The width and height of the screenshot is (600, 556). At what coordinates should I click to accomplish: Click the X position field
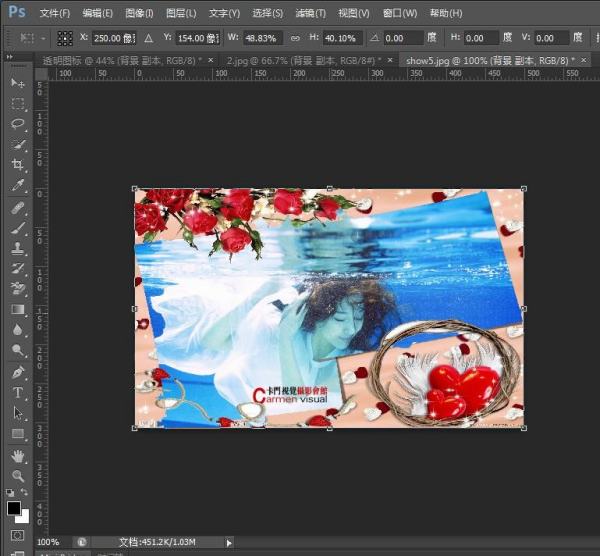(114, 38)
